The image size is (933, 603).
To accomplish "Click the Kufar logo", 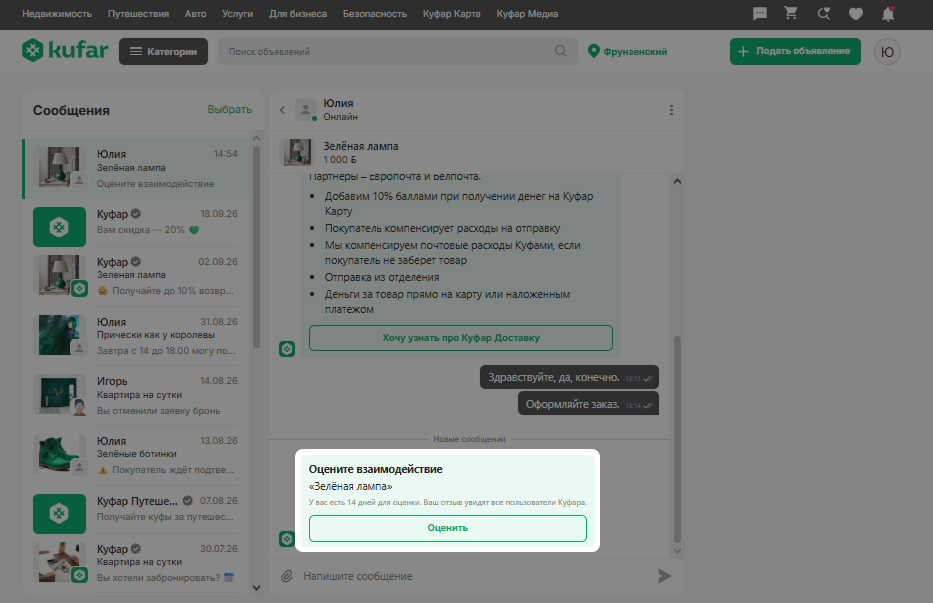I will tap(65, 51).
